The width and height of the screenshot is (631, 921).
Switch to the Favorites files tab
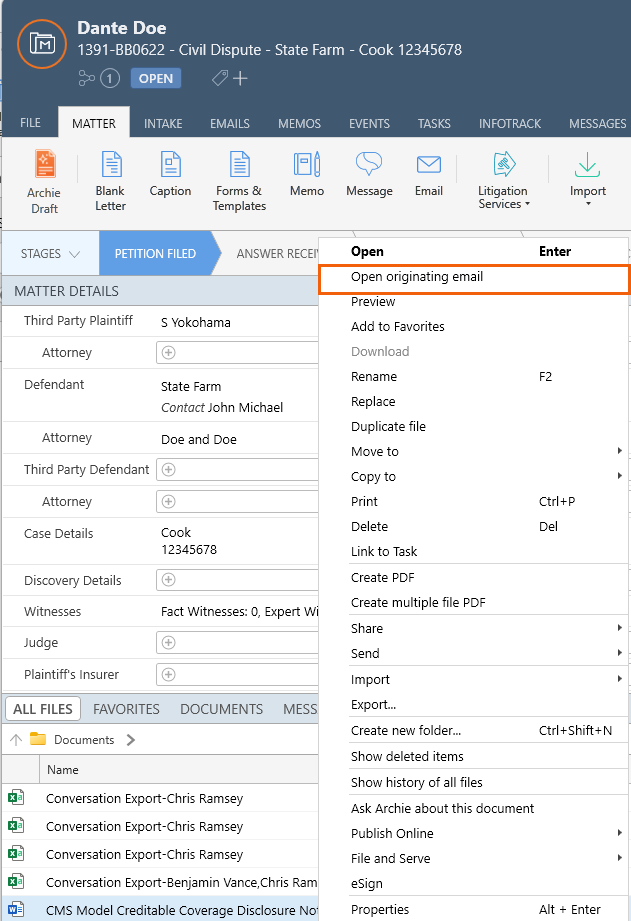pos(126,709)
